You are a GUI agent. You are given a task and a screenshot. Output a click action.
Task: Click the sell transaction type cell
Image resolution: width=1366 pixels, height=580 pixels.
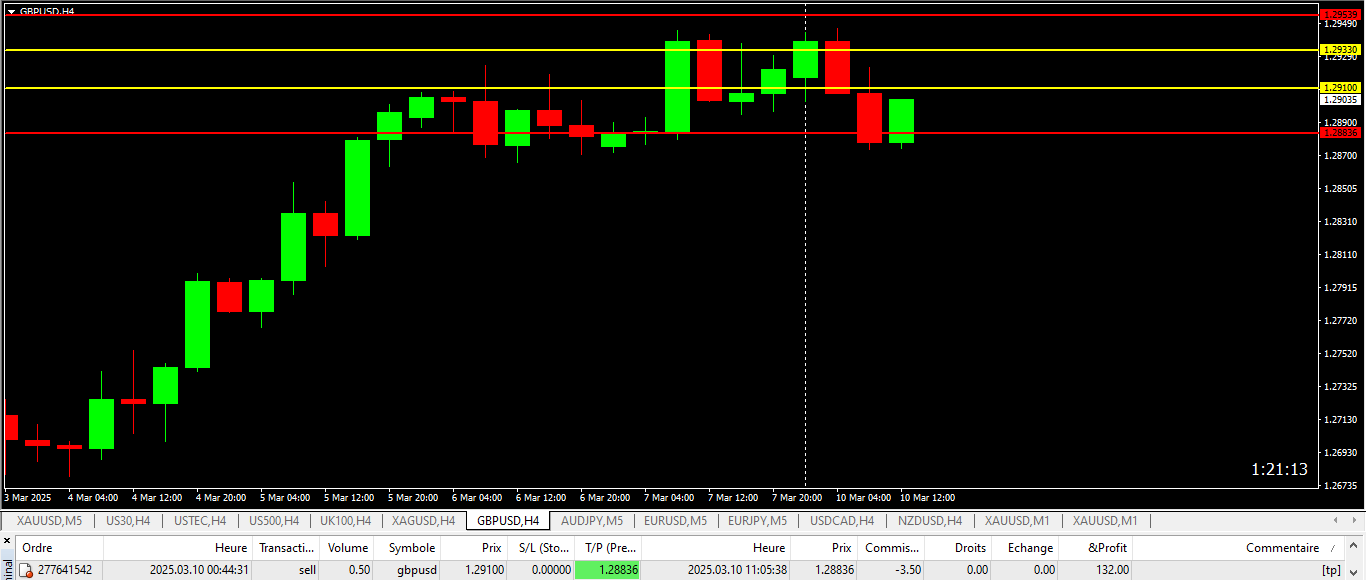coord(307,570)
